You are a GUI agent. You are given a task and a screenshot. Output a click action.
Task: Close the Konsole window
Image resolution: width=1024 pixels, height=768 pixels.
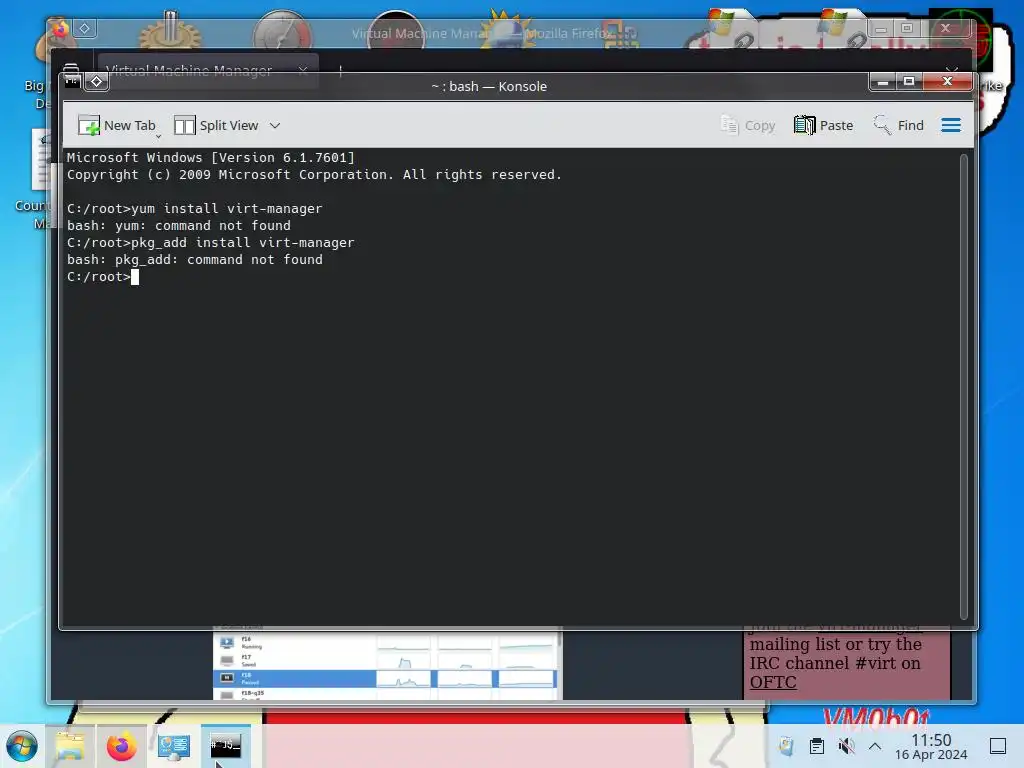[x=948, y=82]
